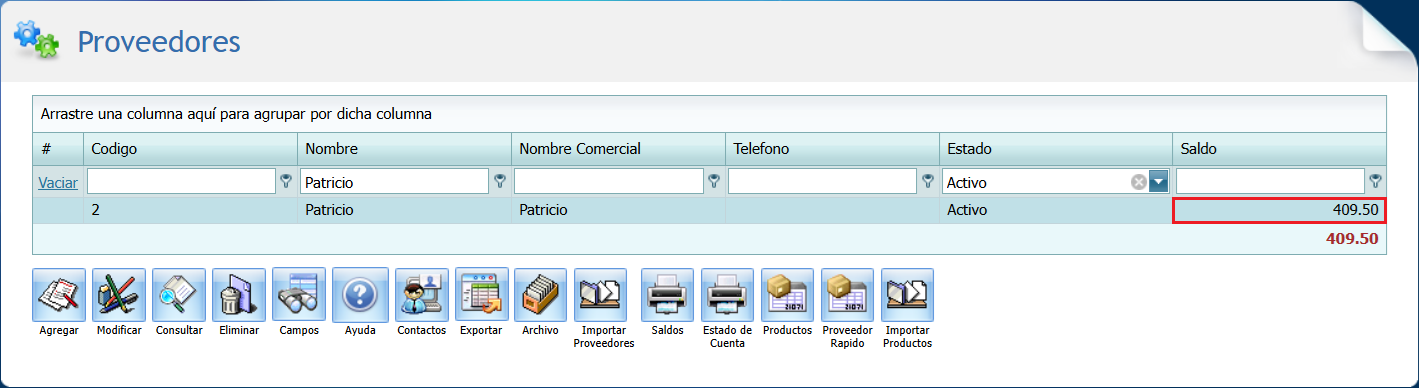Click the Ayuda help icon

(359, 295)
